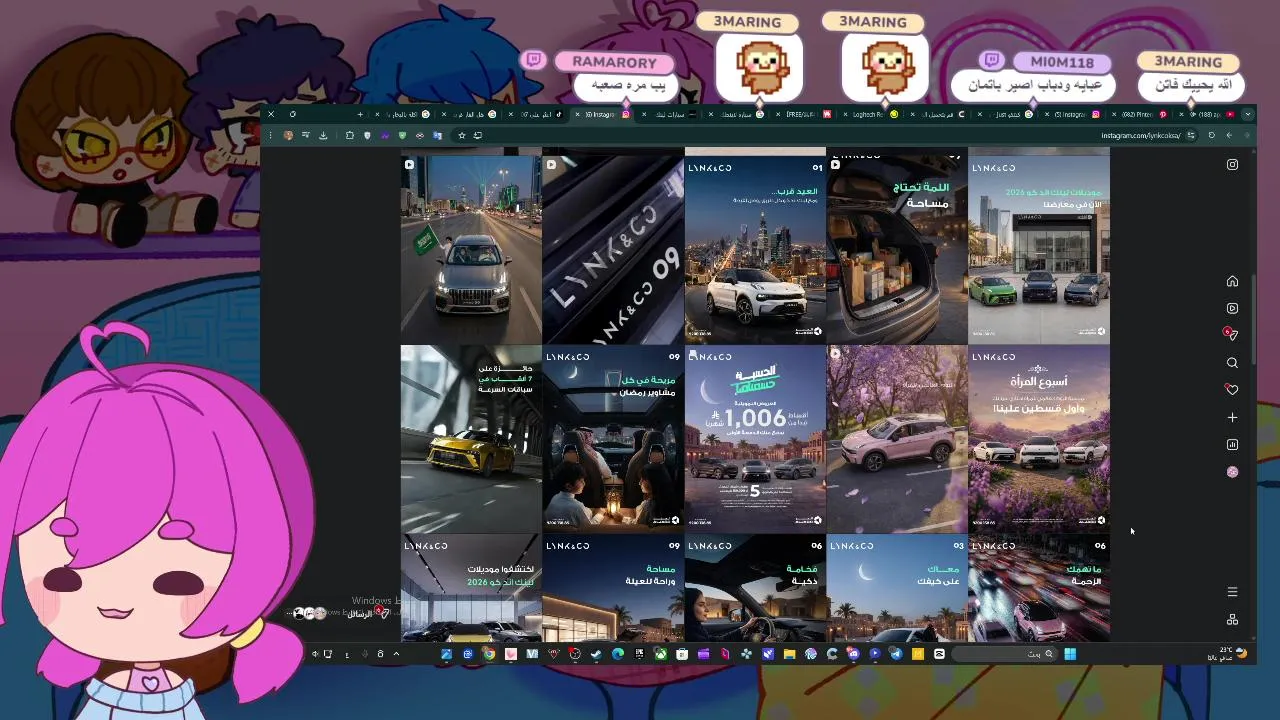
Task: Open the browser downloads icon
Action: point(323,135)
